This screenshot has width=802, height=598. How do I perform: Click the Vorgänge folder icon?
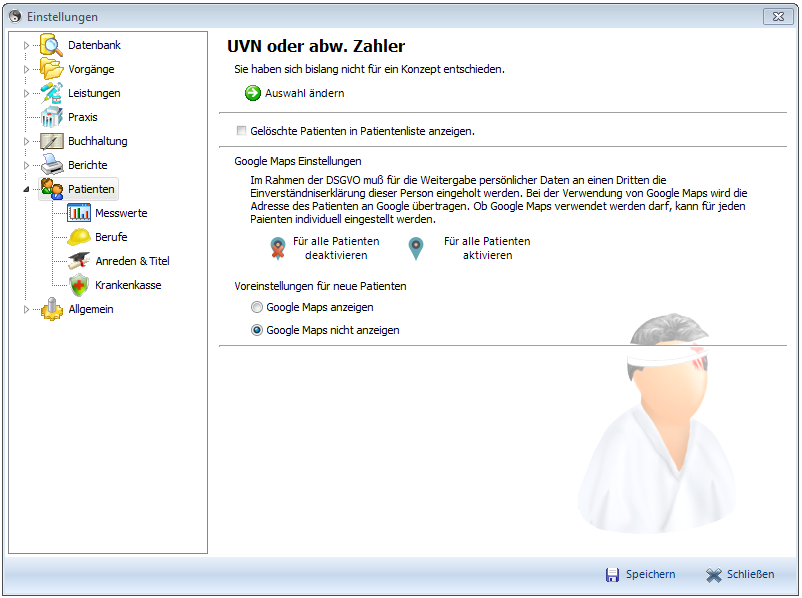tap(52, 69)
